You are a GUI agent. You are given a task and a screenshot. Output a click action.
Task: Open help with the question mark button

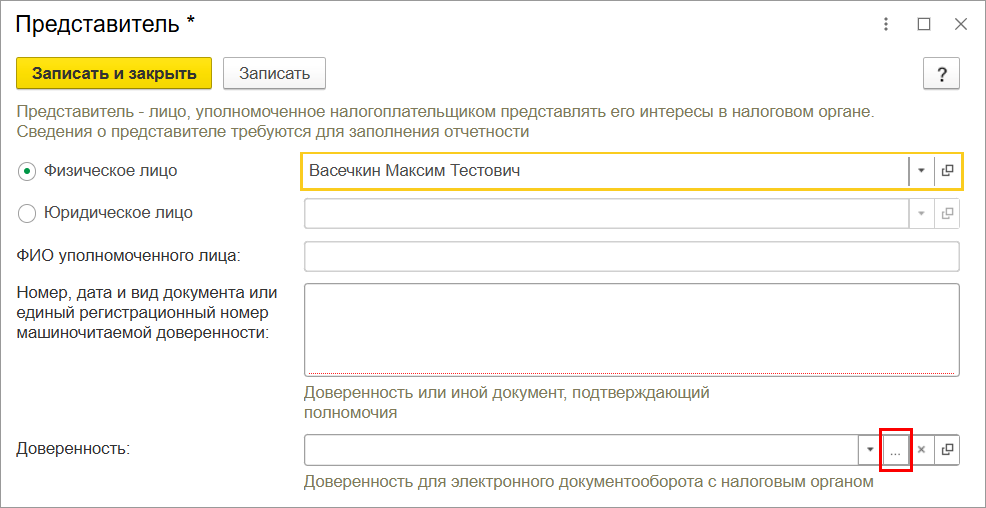click(941, 74)
